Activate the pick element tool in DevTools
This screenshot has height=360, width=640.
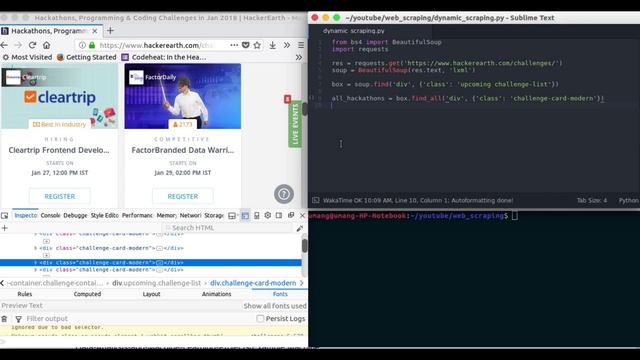point(4,216)
